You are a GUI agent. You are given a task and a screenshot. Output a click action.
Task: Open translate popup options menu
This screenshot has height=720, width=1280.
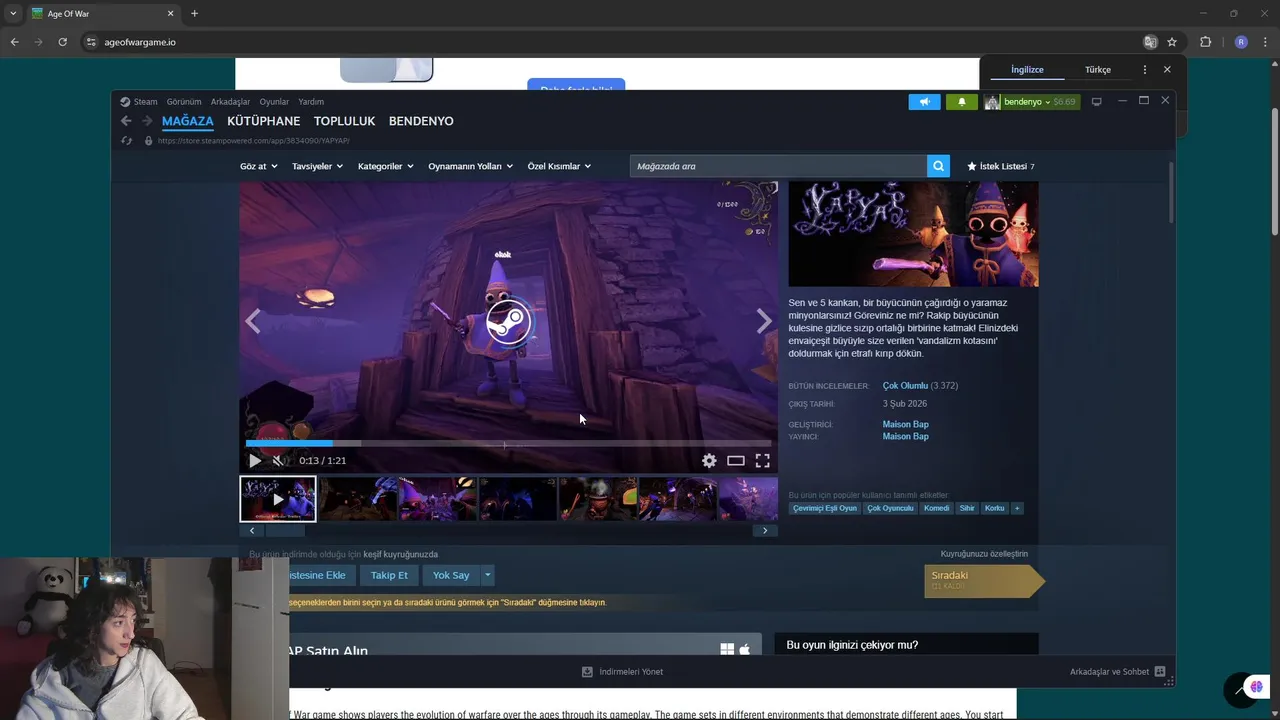pyautogui.click(x=1145, y=70)
